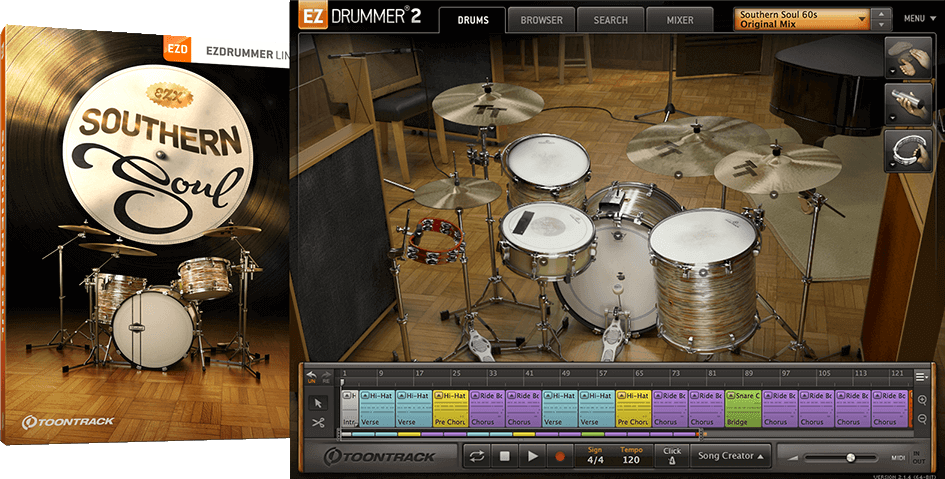Expand the shaker options arrow

[892, 118]
